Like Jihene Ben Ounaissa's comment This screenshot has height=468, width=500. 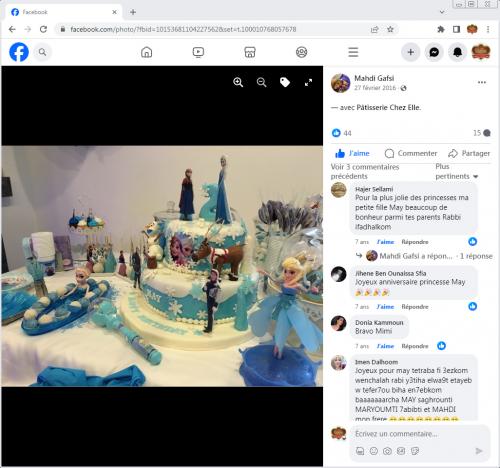coord(385,307)
